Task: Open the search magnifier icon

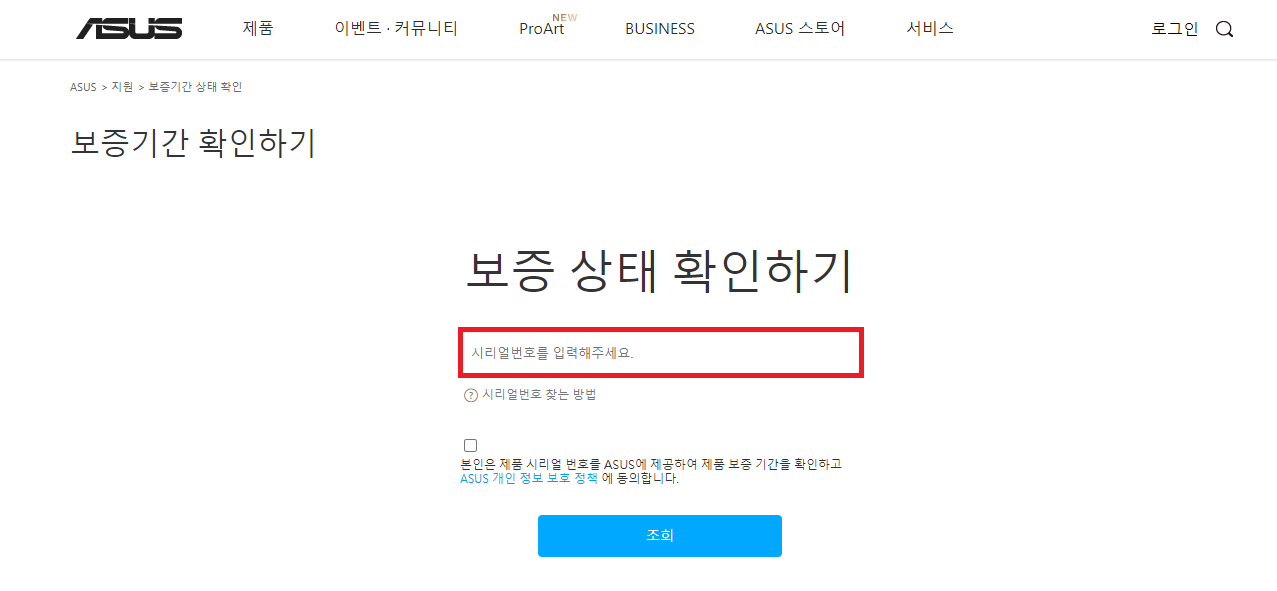Action: (1224, 29)
